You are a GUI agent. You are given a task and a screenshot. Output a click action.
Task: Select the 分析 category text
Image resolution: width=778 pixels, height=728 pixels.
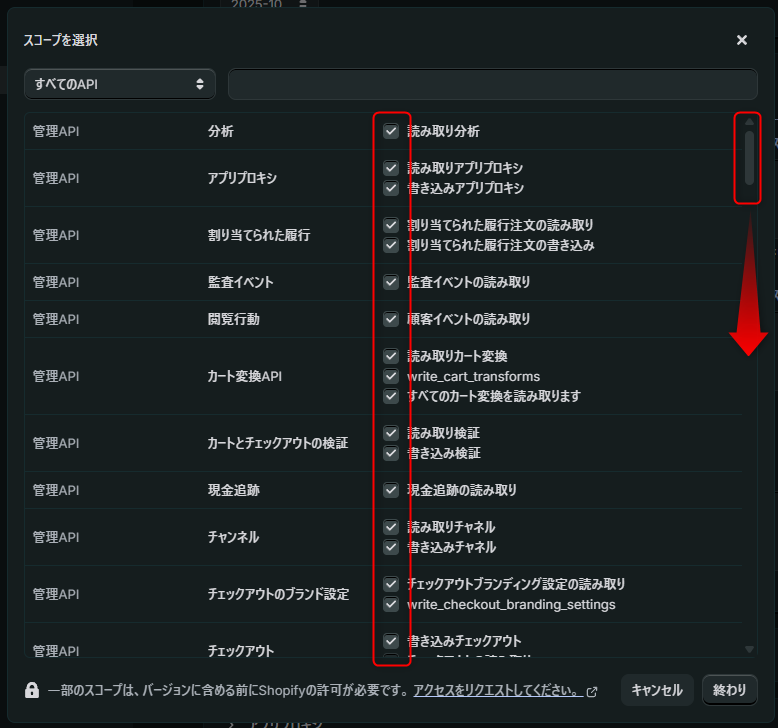[220, 132]
